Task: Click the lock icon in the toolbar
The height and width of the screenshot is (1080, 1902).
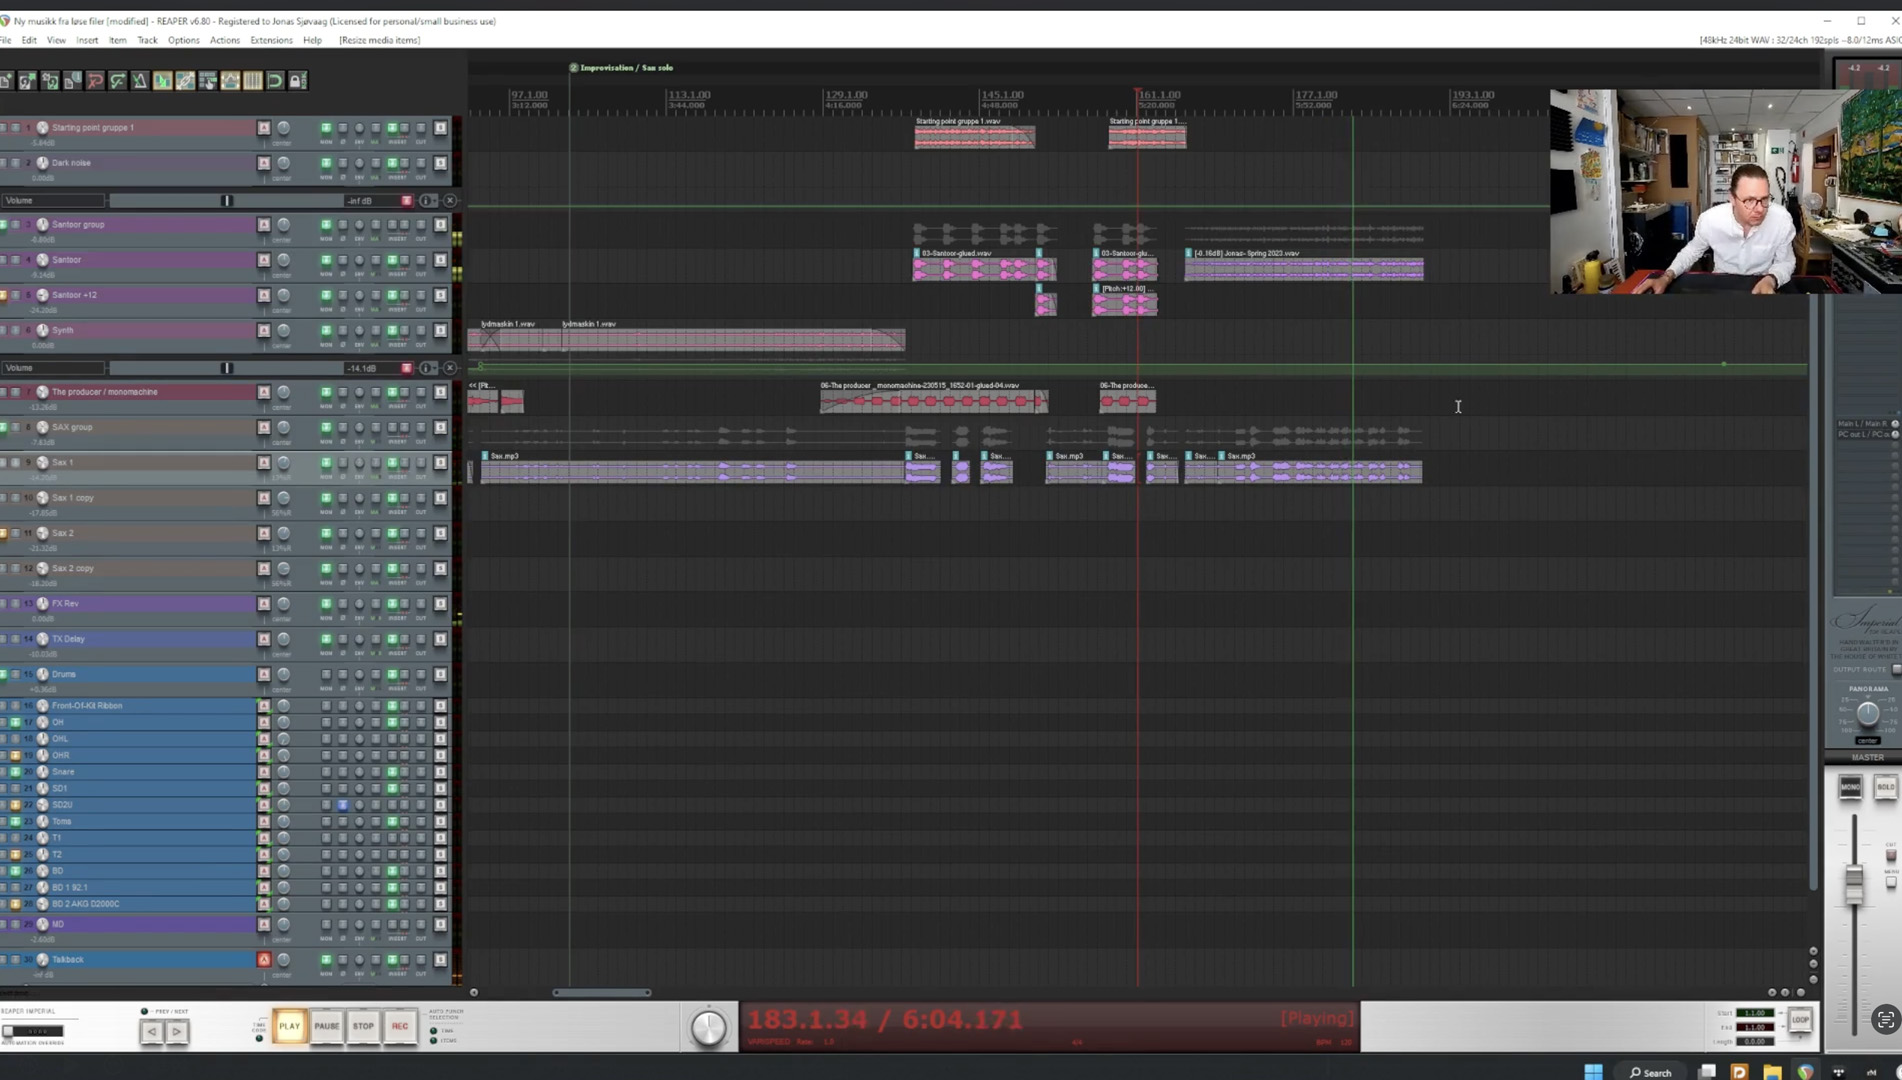Action: pyautogui.click(x=298, y=81)
